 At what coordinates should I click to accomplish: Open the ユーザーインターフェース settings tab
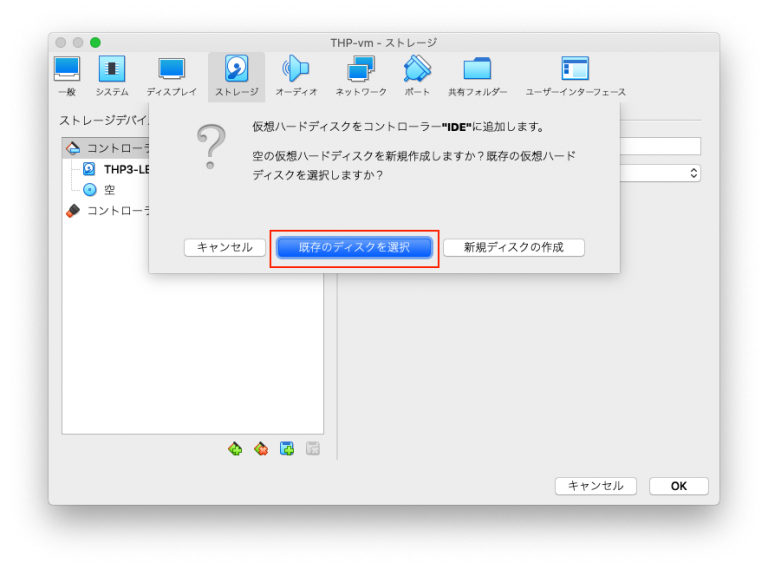tap(576, 76)
